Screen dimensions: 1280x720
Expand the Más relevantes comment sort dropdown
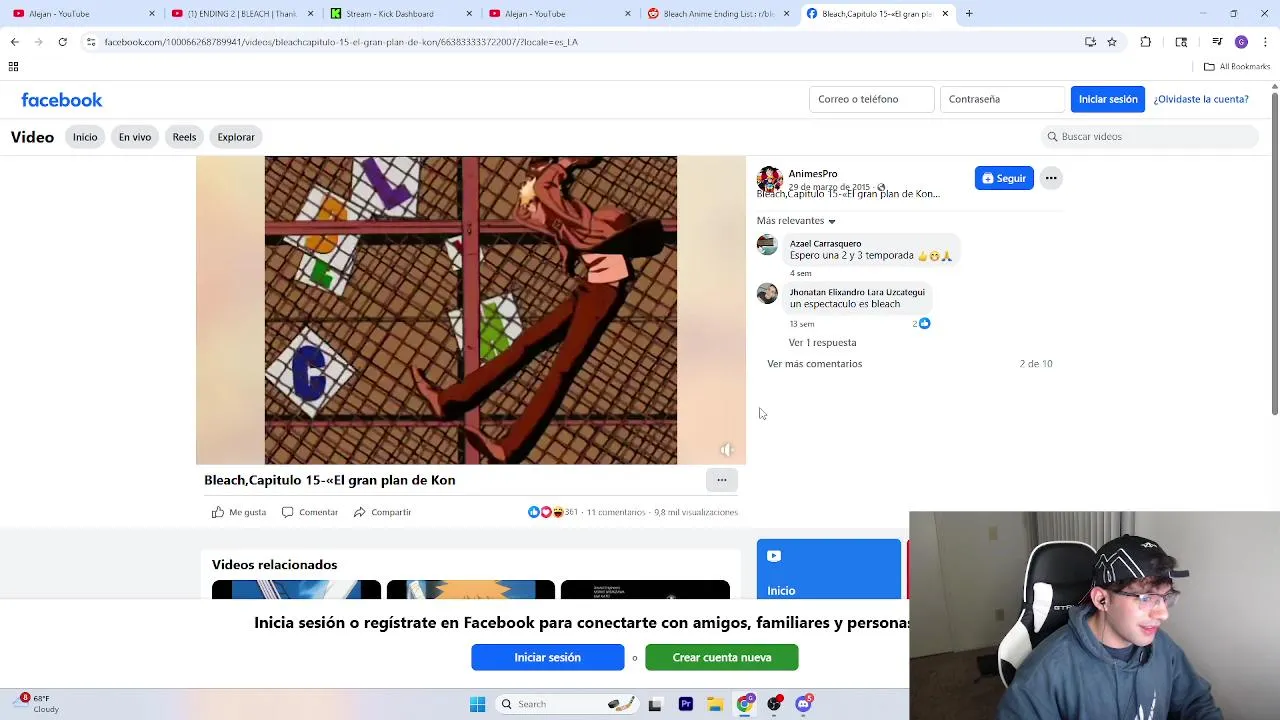point(796,221)
